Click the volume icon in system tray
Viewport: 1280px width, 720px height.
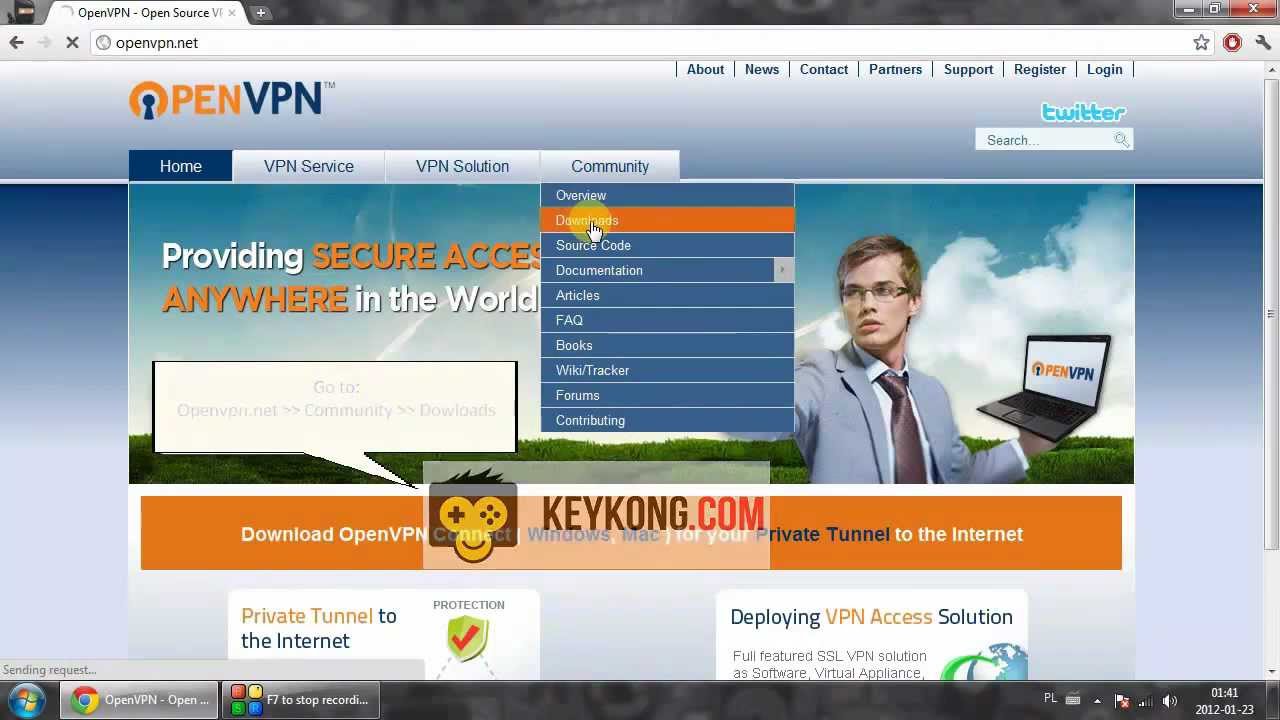coord(1170,701)
